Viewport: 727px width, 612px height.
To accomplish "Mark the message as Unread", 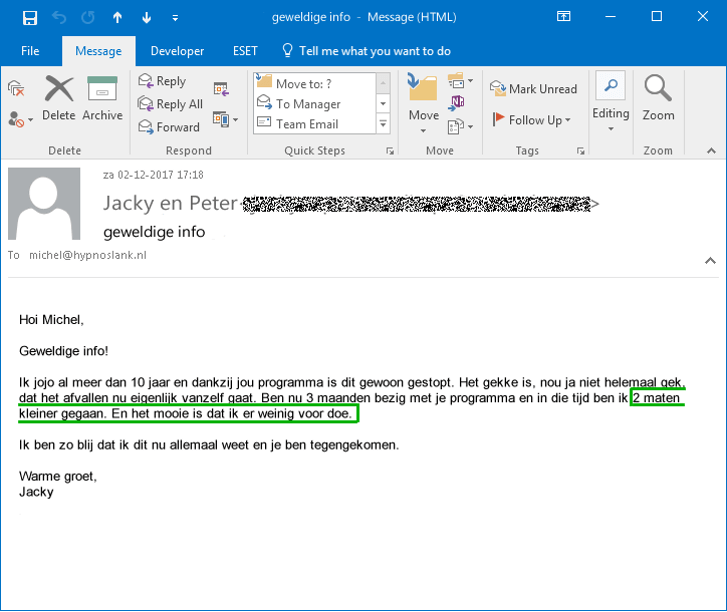I will 534,89.
